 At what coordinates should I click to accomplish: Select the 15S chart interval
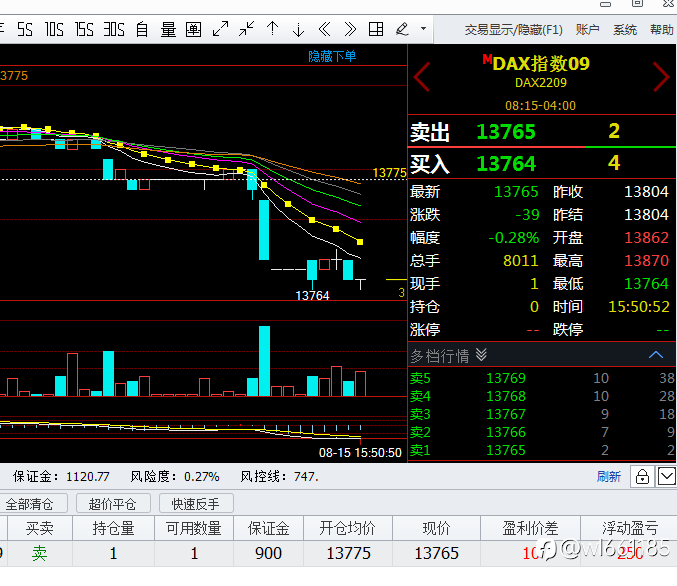[x=84, y=30]
